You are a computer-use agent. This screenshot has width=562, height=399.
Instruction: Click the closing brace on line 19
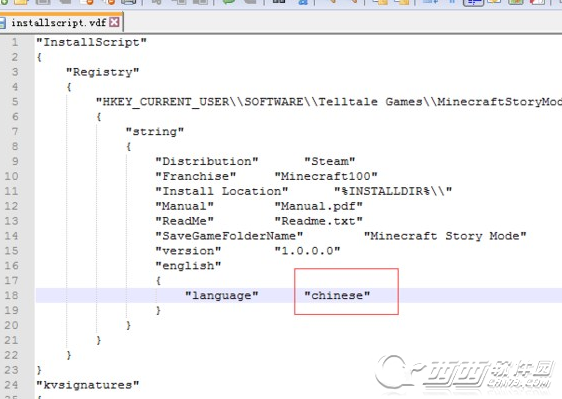click(x=158, y=310)
